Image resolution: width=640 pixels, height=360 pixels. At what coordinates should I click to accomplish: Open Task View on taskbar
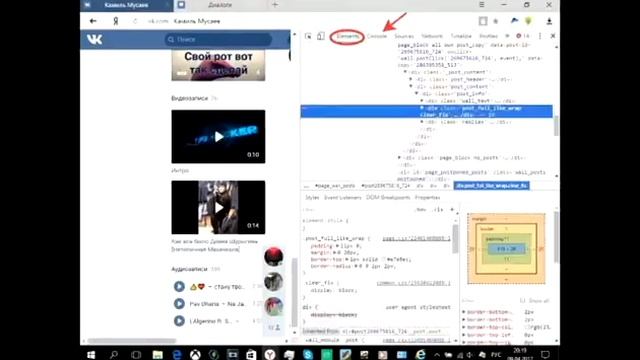pos(136,354)
